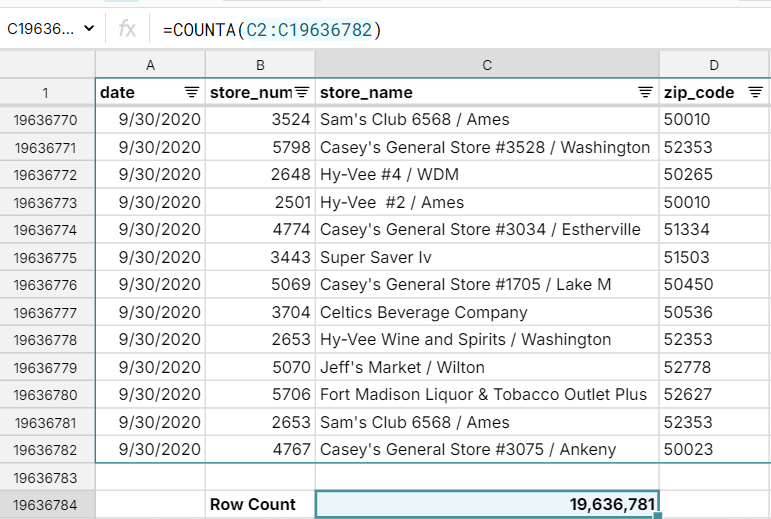Open filter icon in store_name header
This screenshot has height=519, width=771.
(x=645, y=92)
